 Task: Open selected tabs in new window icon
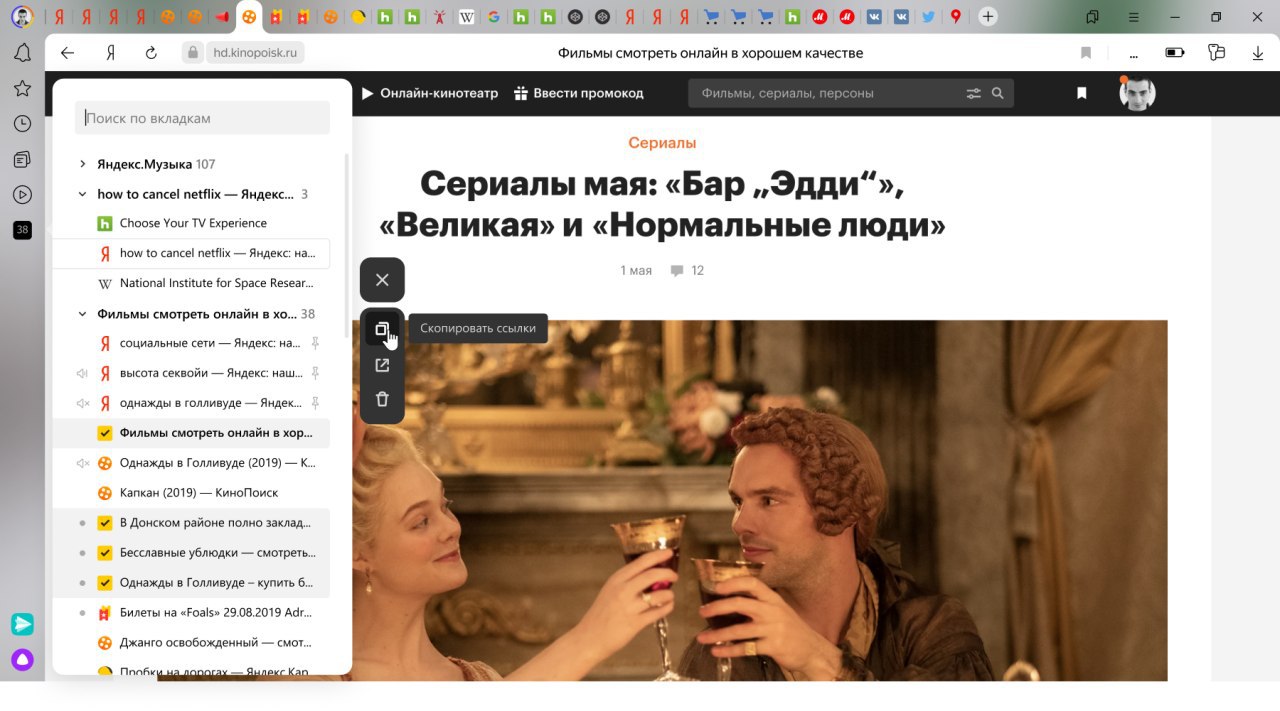point(382,365)
